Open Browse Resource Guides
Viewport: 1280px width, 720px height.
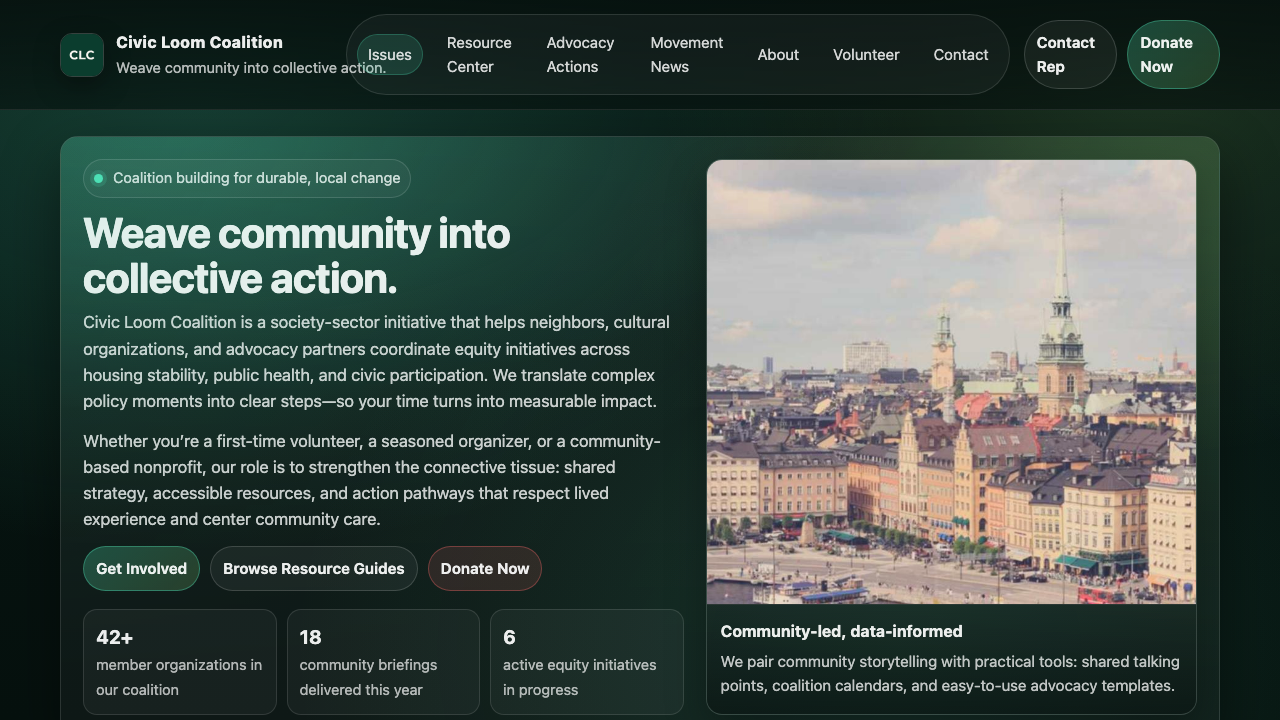coord(314,568)
